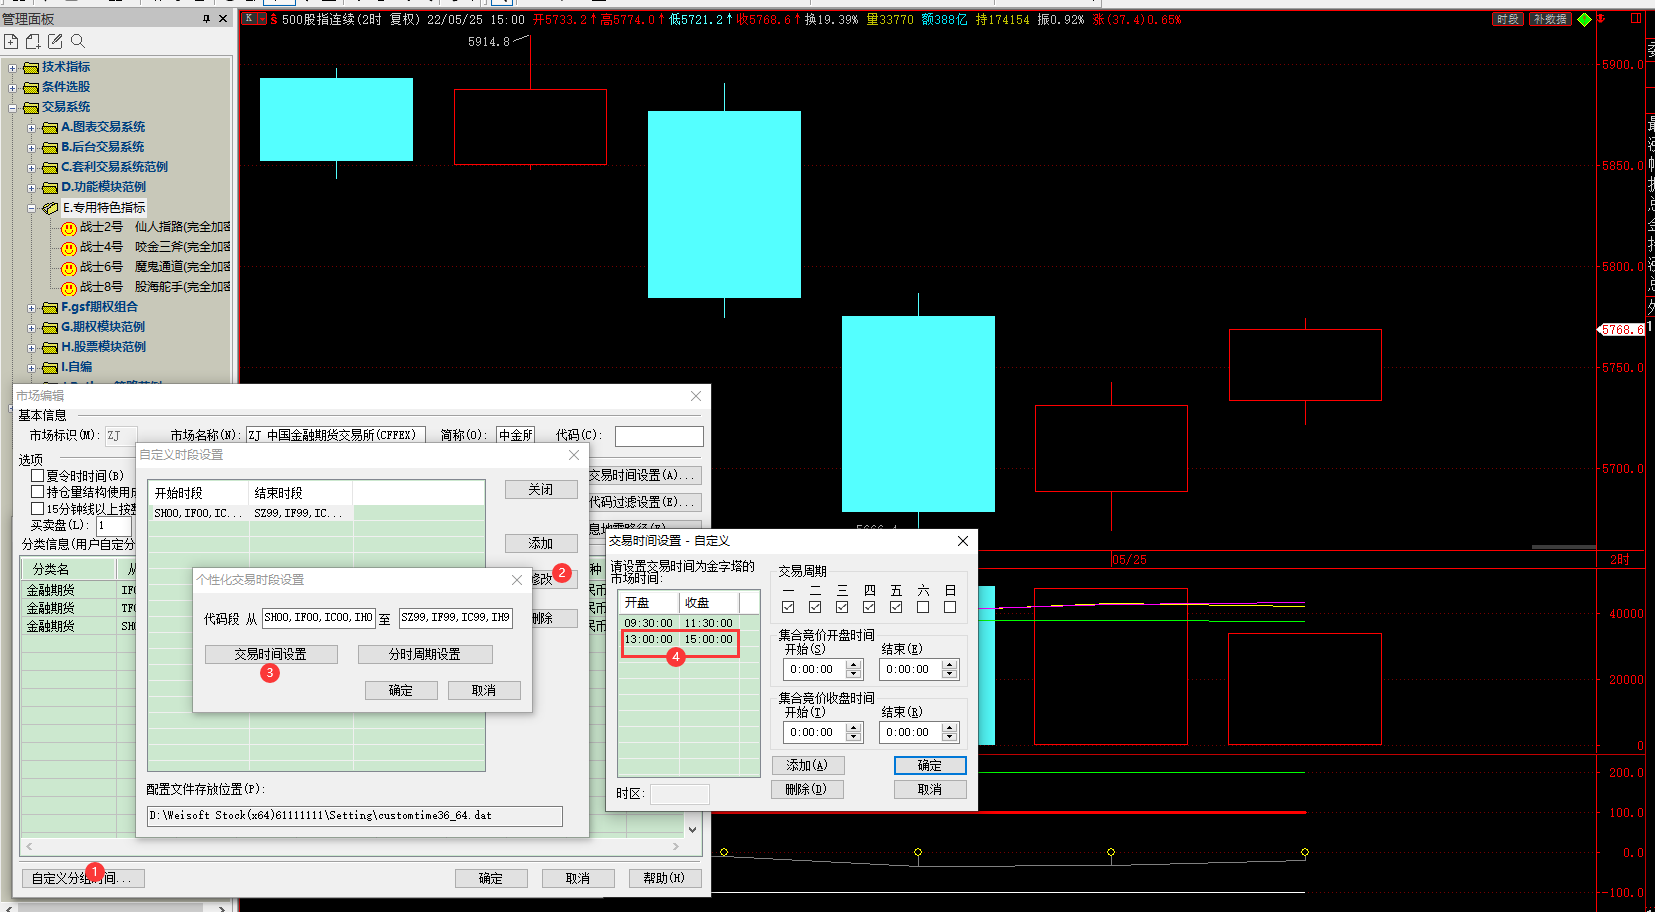Check the 六 (Saturday) trading cycle box

(923, 607)
